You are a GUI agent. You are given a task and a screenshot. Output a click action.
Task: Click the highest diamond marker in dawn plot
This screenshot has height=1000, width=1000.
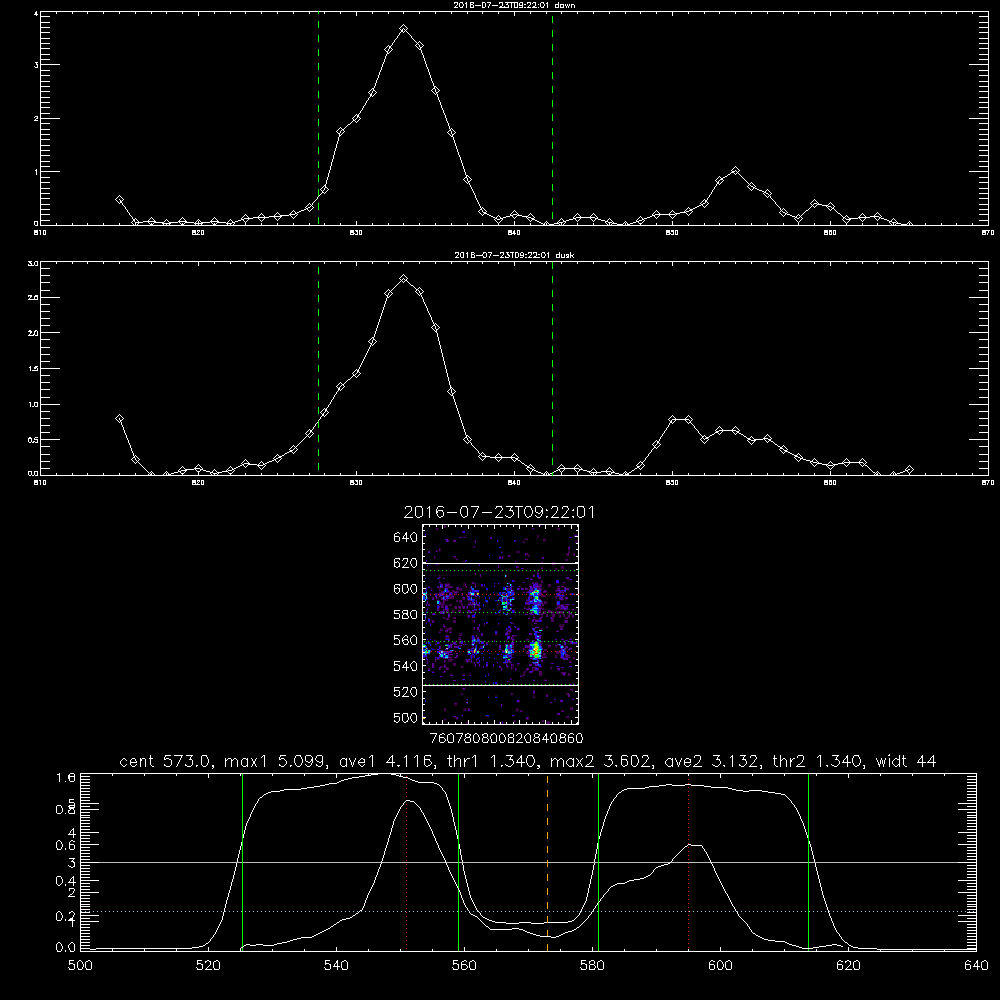(x=404, y=29)
